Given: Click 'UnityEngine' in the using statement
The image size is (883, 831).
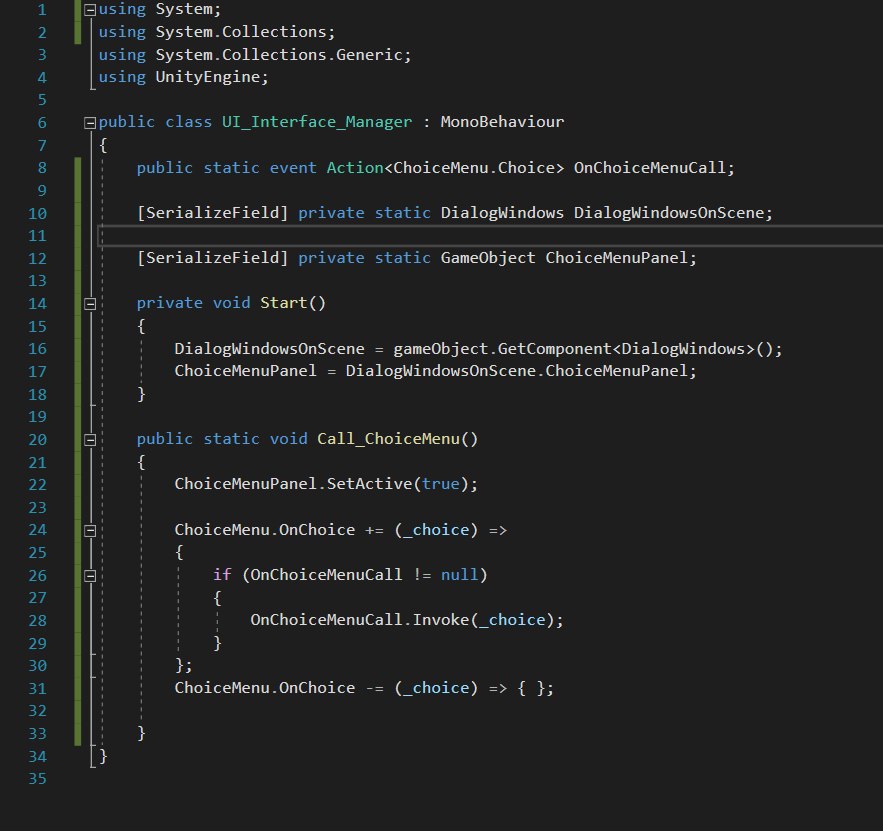Looking at the screenshot, I should [x=208, y=77].
